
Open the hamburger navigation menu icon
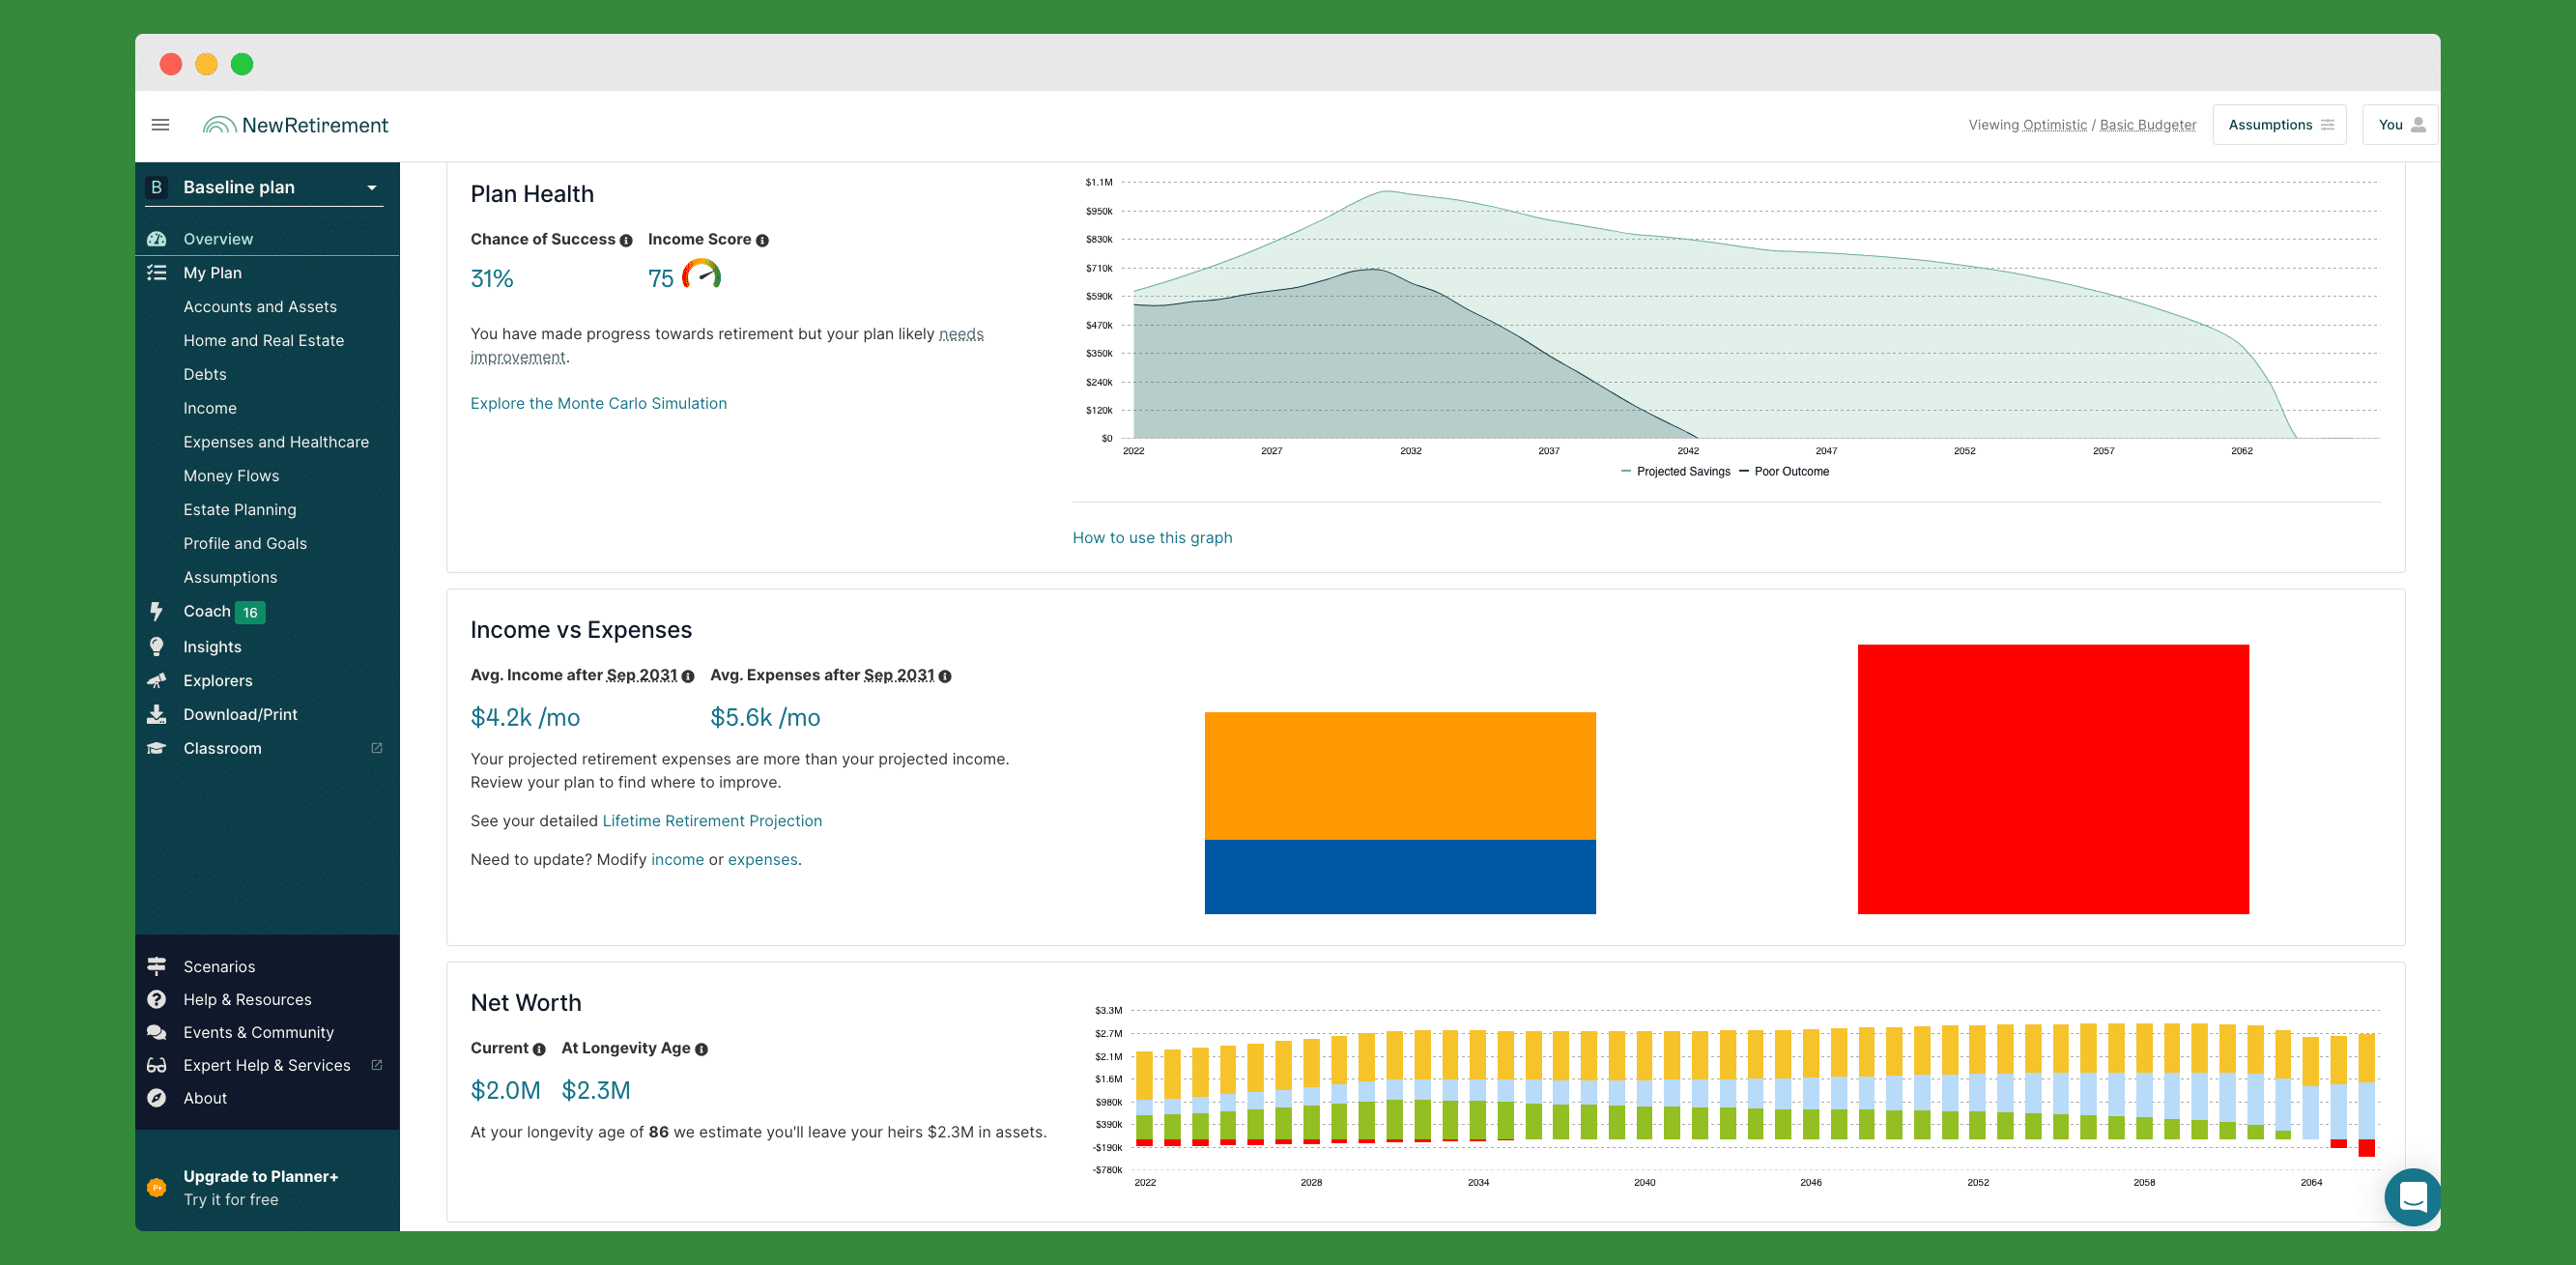pyautogui.click(x=160, y=125)
